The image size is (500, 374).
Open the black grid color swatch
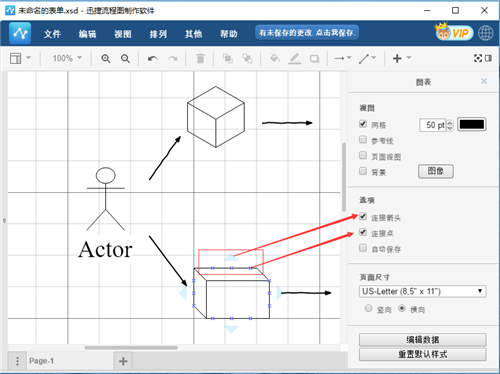click(x=472, y=124)
